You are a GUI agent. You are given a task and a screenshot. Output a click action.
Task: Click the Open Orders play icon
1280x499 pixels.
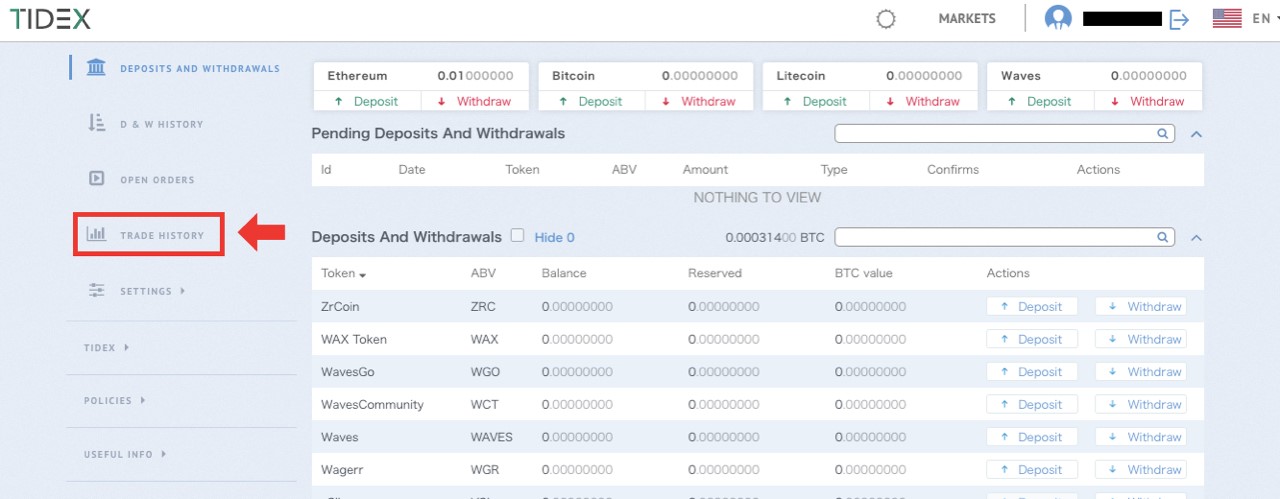click(97, 179)
